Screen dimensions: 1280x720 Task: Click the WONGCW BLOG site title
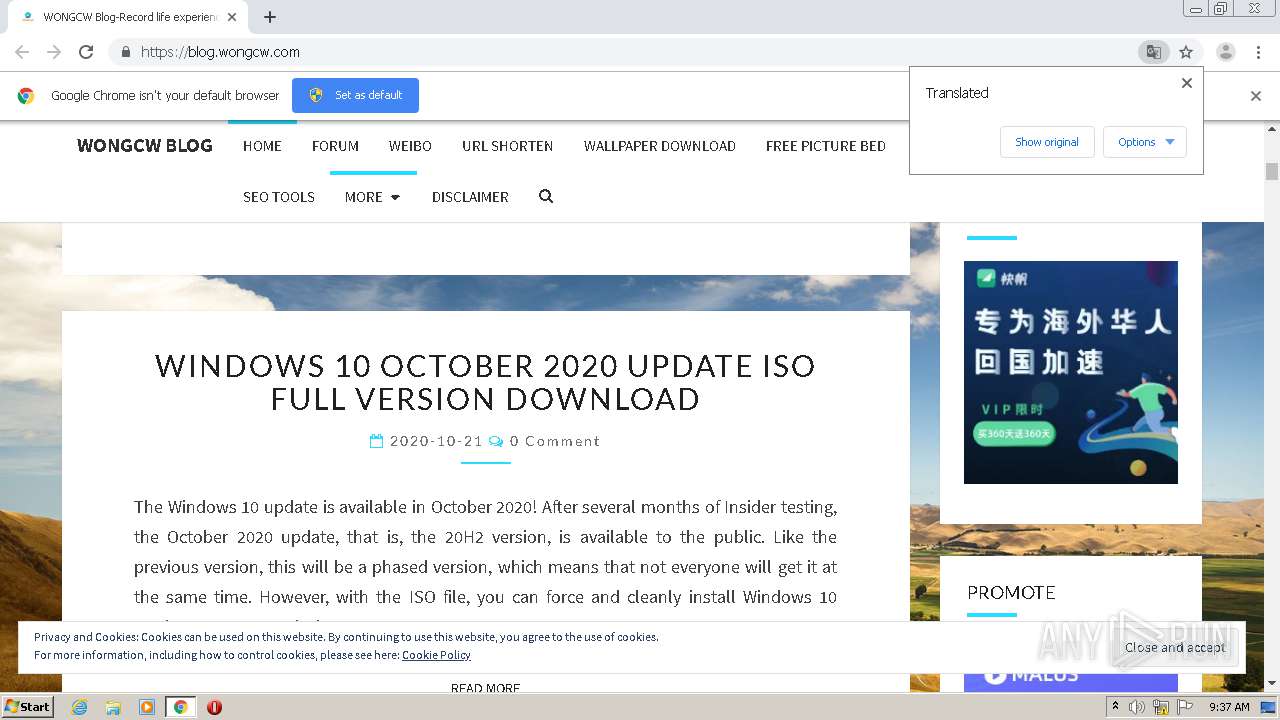[x=145, y=145]
